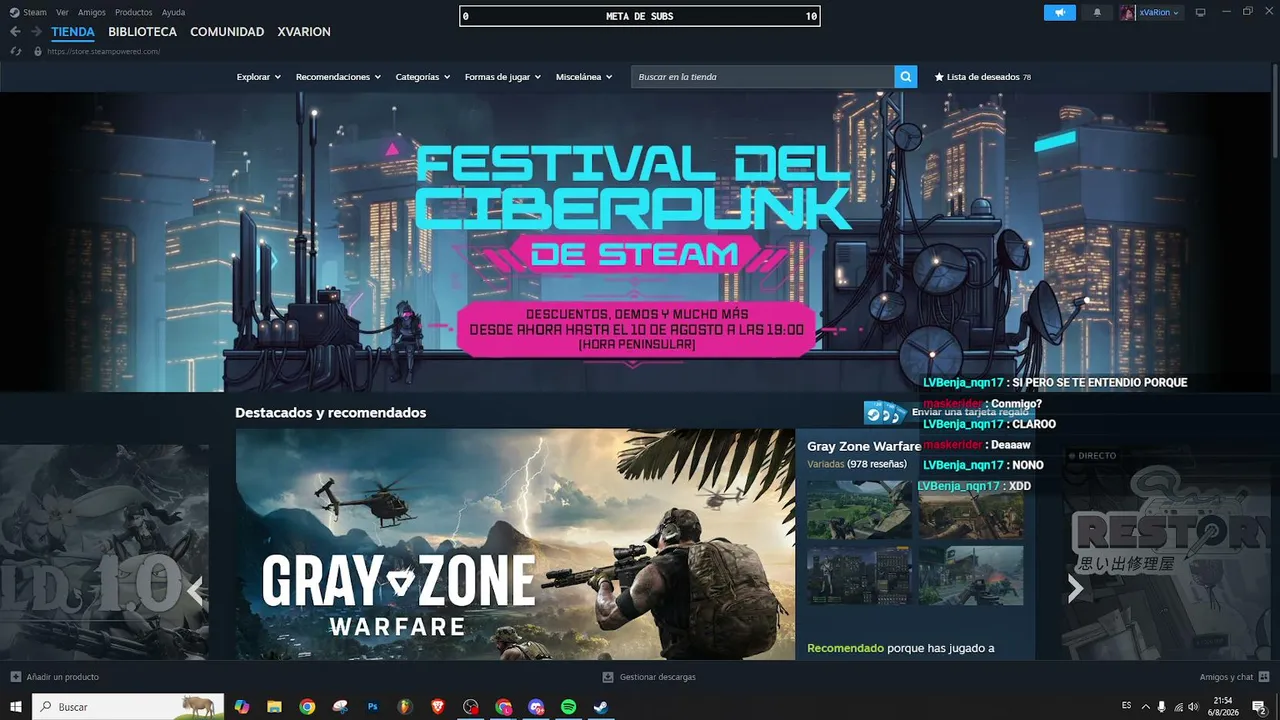
Task: Click the xVaRion profile avatar
Action: (1128, 12)
